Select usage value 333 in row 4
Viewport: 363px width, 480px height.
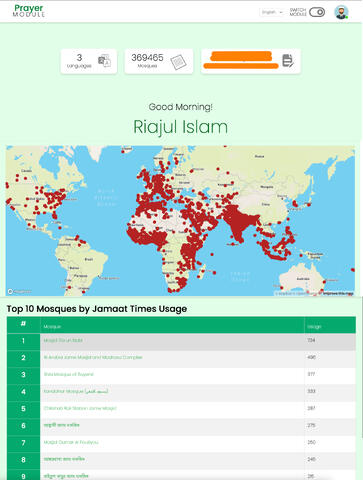(311, 391)
